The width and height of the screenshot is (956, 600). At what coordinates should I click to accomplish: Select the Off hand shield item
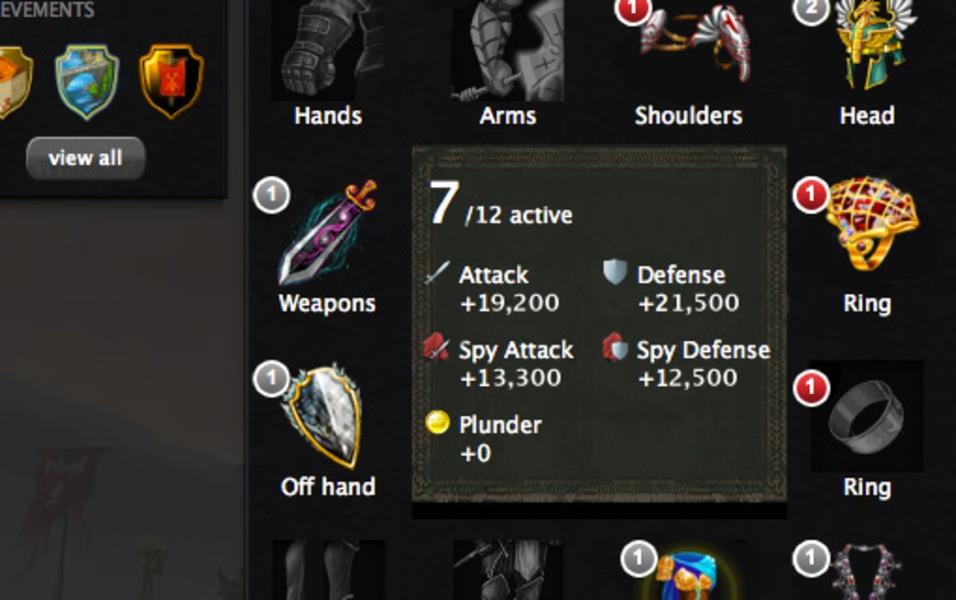tap(324, 416)
